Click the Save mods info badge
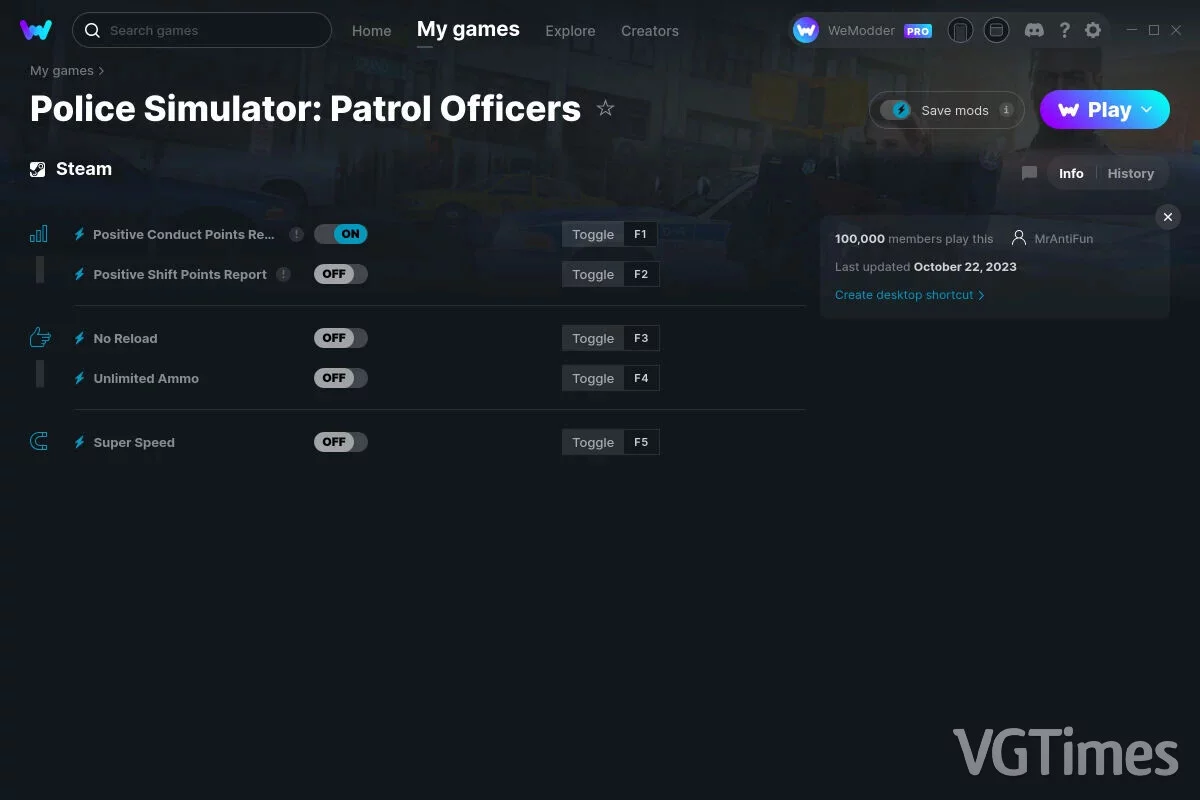 pos(1006,110)
